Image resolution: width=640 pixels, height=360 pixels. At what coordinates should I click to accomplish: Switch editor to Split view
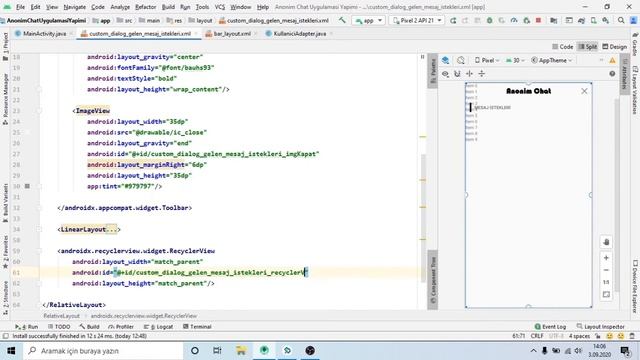[587, 47]
